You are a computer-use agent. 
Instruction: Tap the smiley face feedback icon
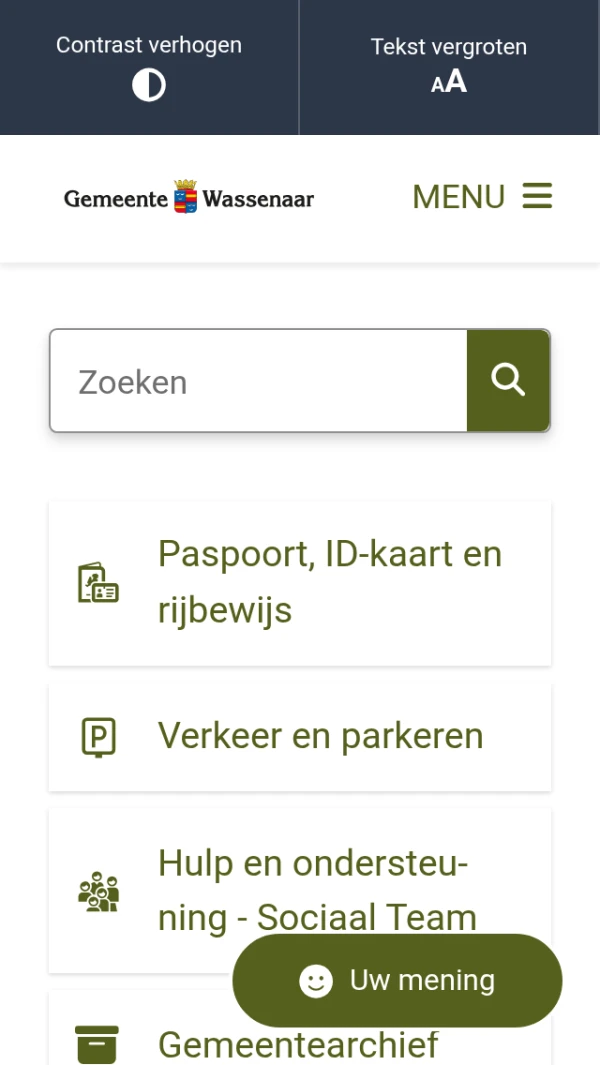click(316, 981)
